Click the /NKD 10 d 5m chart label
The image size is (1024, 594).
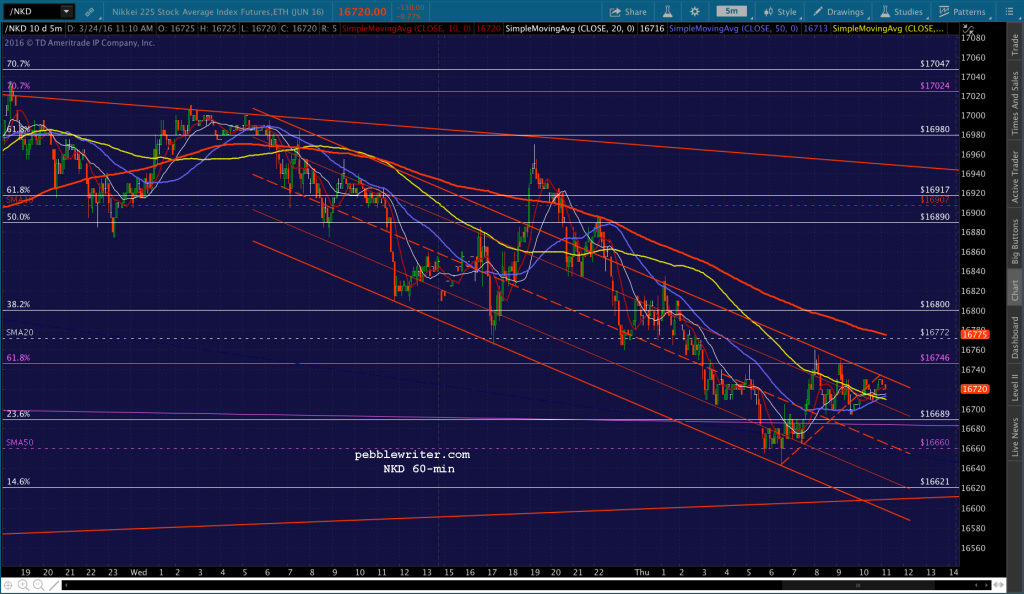click(x=34, y=29)
